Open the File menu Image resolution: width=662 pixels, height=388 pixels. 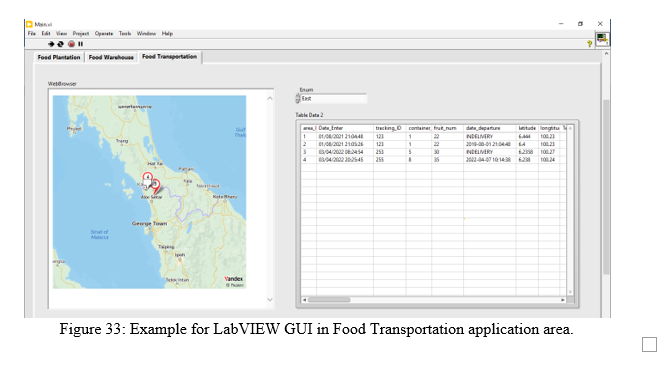coord(32,33)
